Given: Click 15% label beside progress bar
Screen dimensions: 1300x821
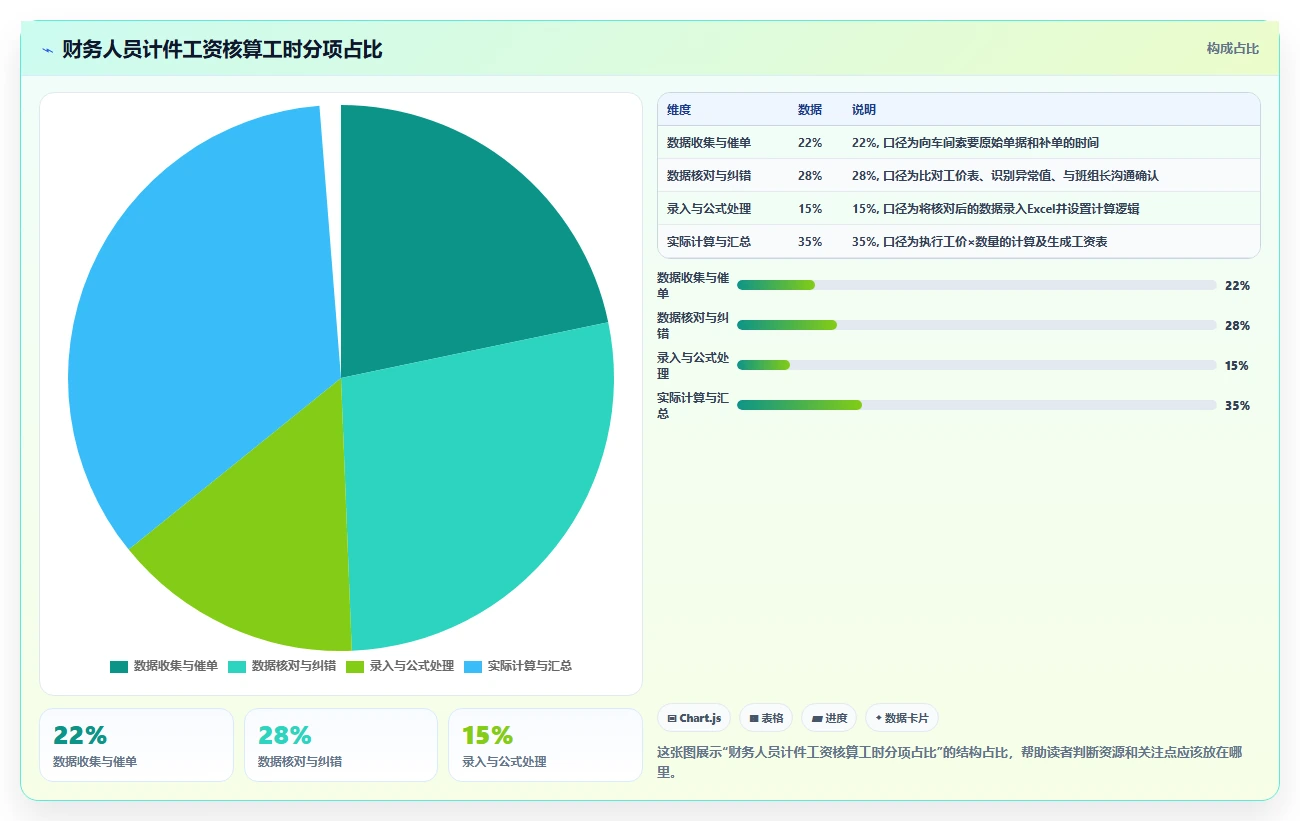Looking at the screenshot, I should [1237, 366].
